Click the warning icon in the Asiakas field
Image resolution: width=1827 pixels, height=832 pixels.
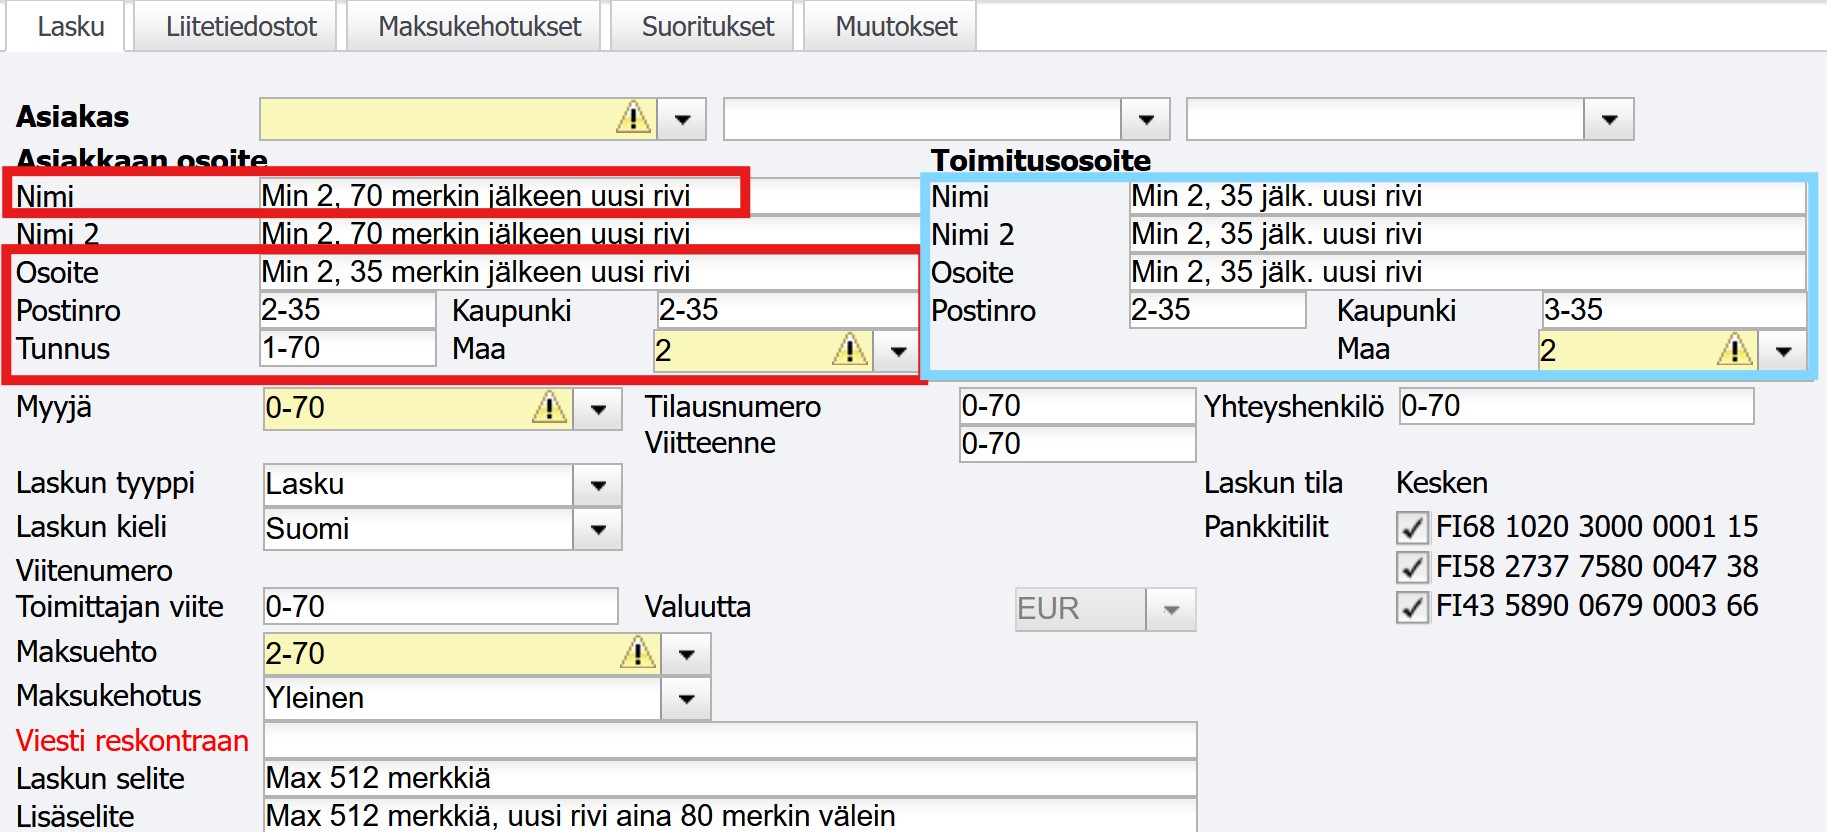(x=633, y=118)
